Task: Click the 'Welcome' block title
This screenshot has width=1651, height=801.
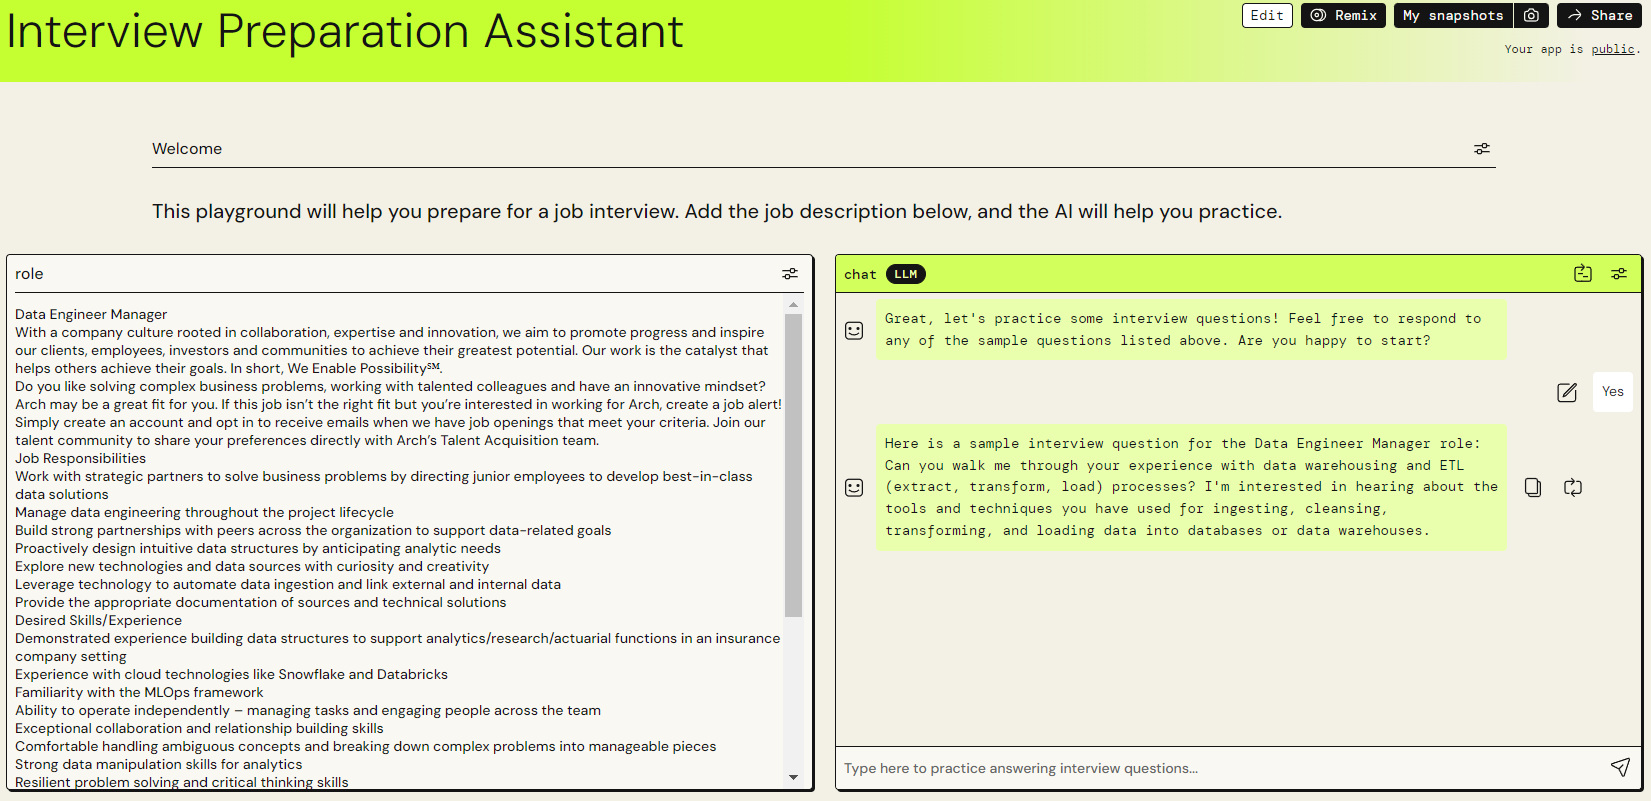Action: [x=187, y=149]
